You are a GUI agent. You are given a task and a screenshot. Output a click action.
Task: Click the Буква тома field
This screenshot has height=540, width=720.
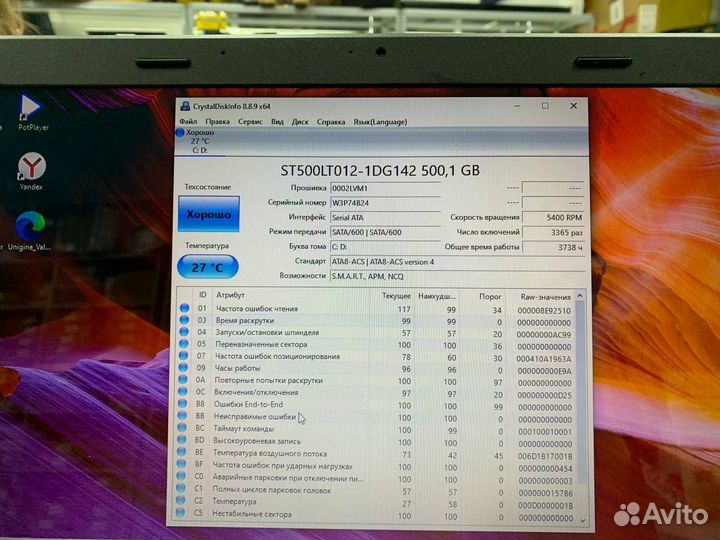[x=386, y=247]
